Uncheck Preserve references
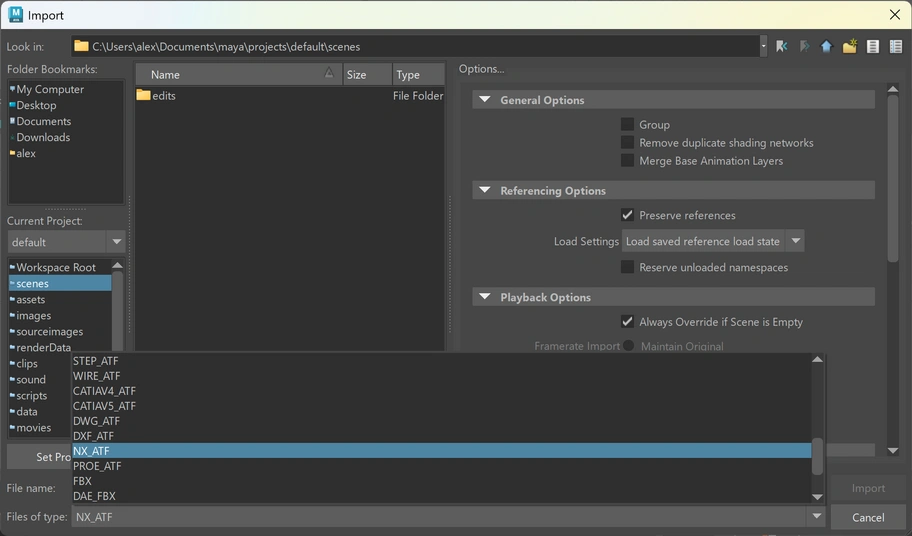 pyautogui.click(x=627, y=215)
